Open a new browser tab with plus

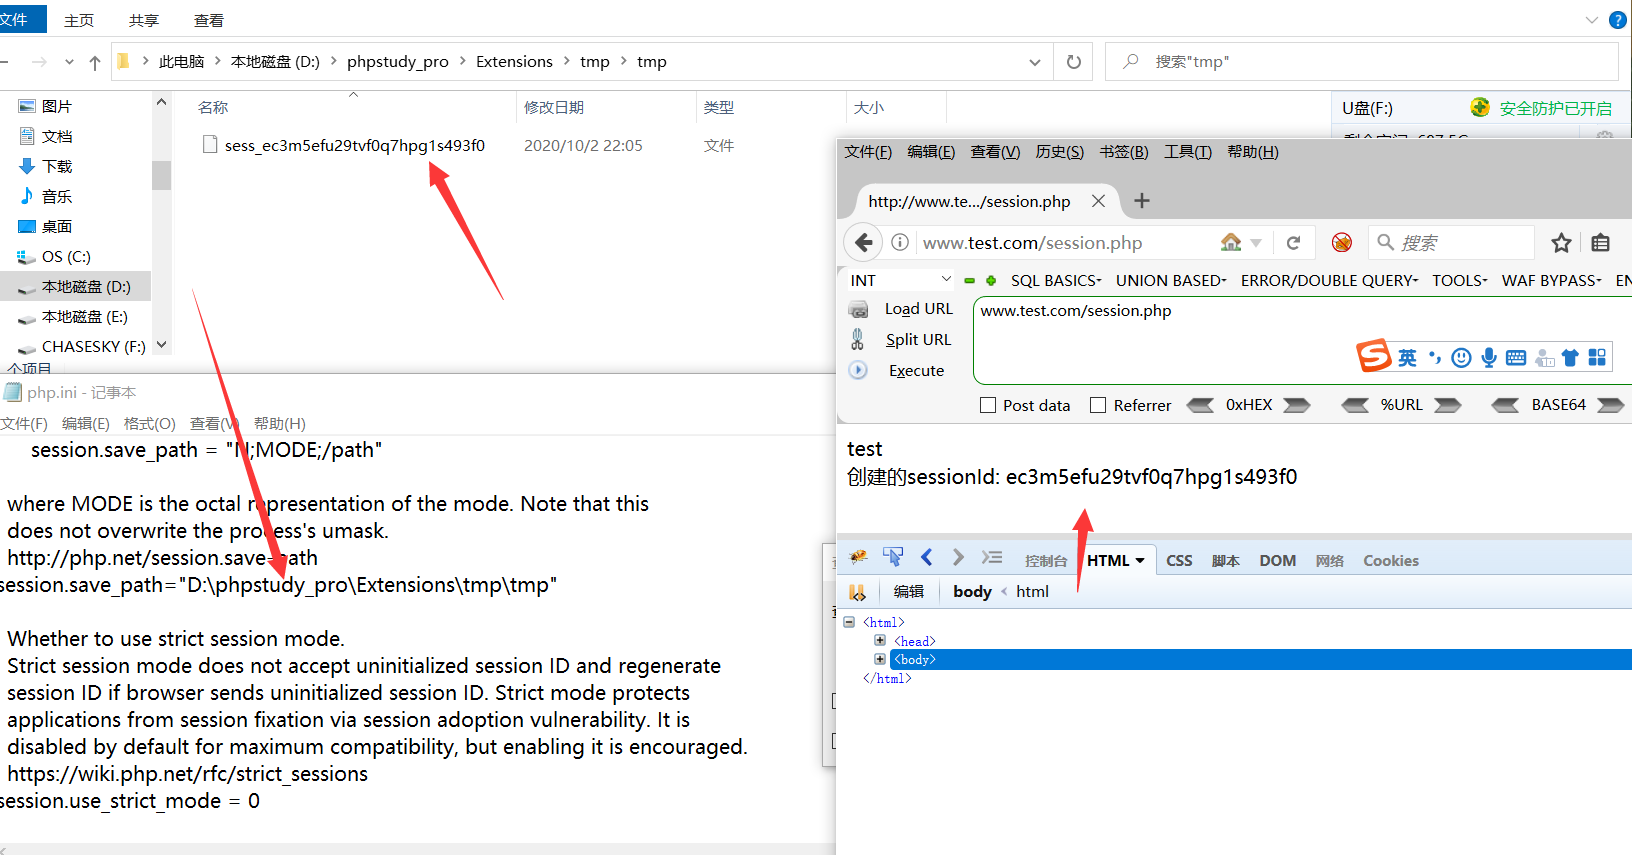(1142, 201)
